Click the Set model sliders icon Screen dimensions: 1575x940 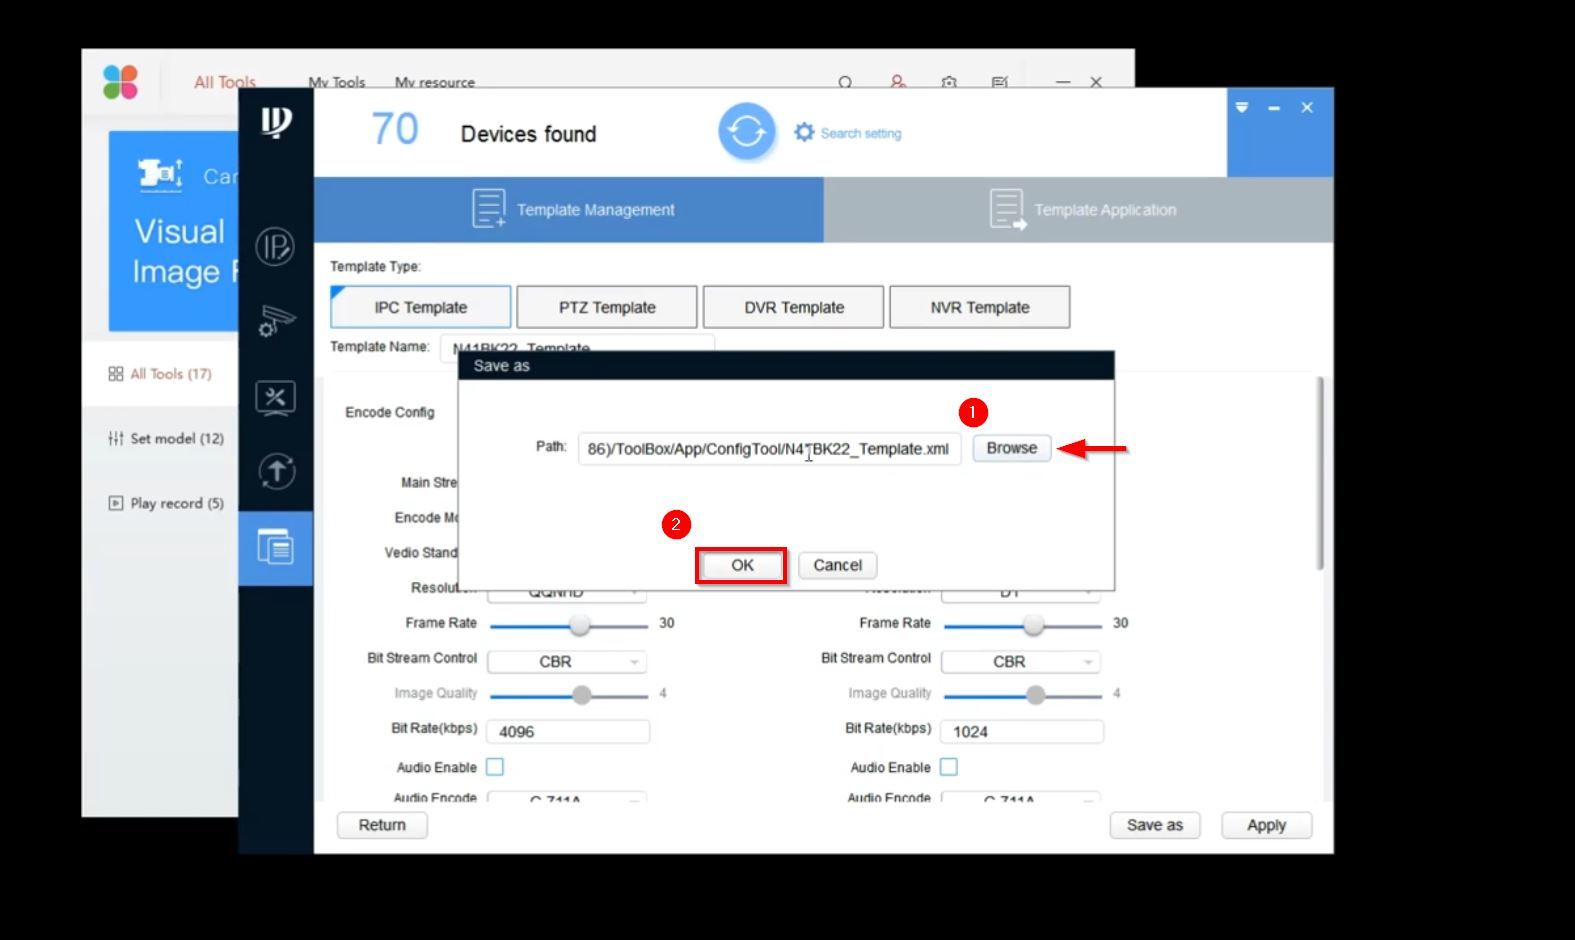coord(116,438)
